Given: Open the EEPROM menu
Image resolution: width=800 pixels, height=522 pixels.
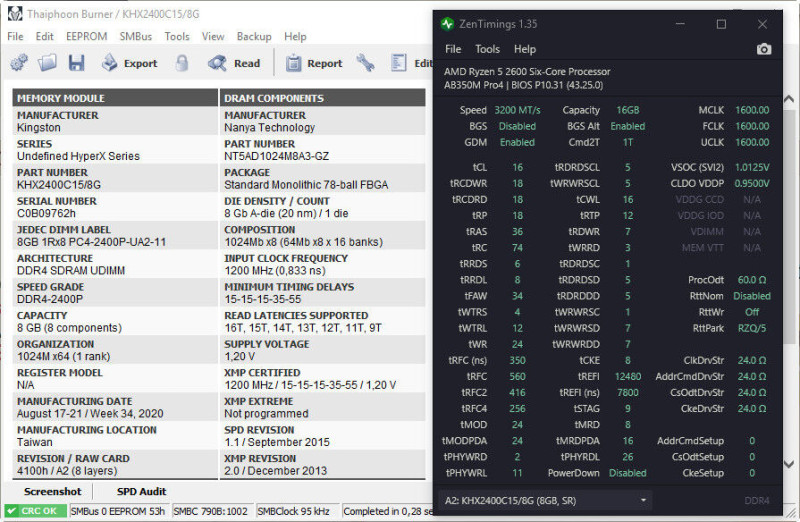Looking at the screenshot, I should pyautogui.click(x=86, y=36).
